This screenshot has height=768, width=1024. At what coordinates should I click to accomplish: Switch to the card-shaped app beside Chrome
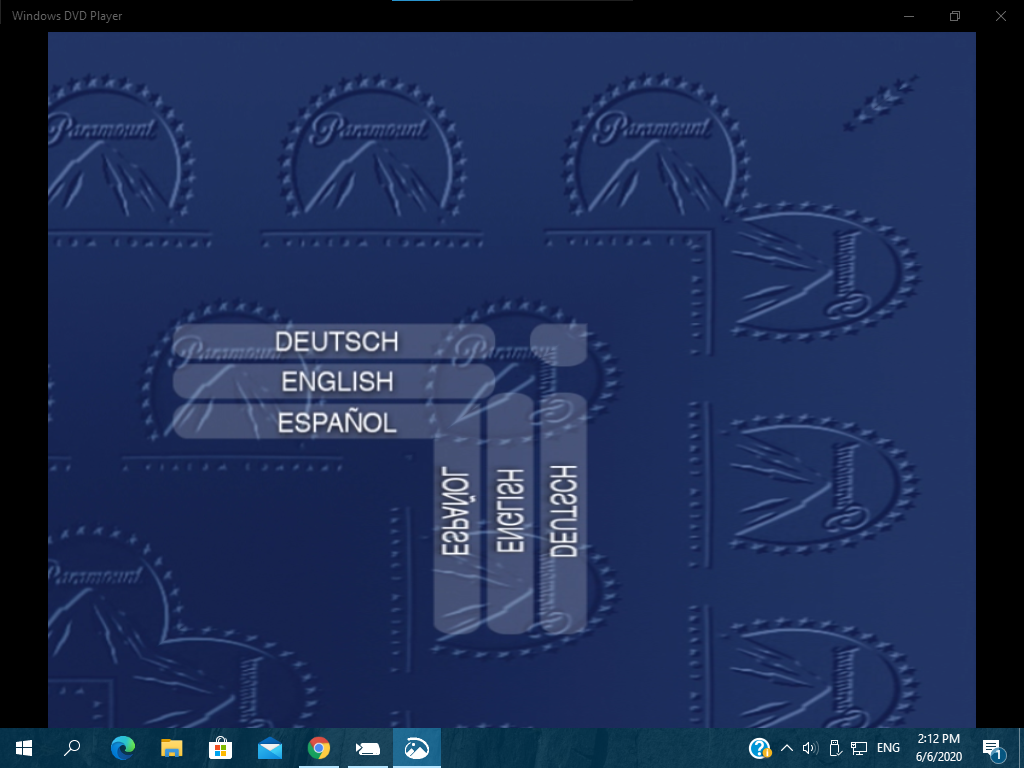click(368, 748)
